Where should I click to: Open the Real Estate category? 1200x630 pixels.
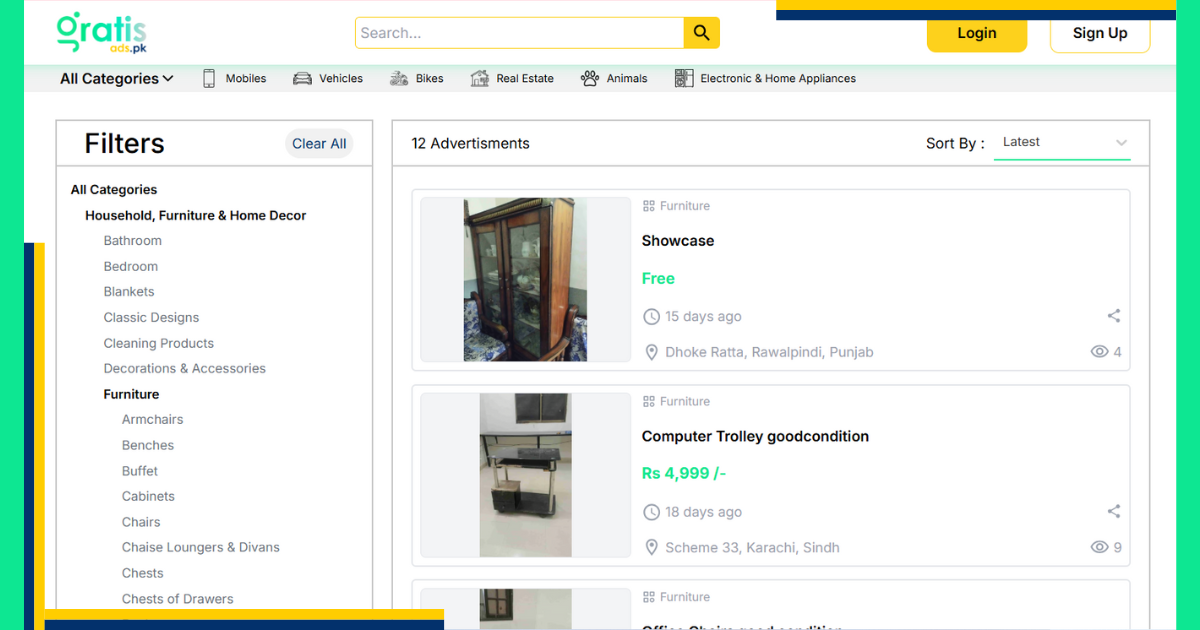pyautogui.click(x=525, y=78)
